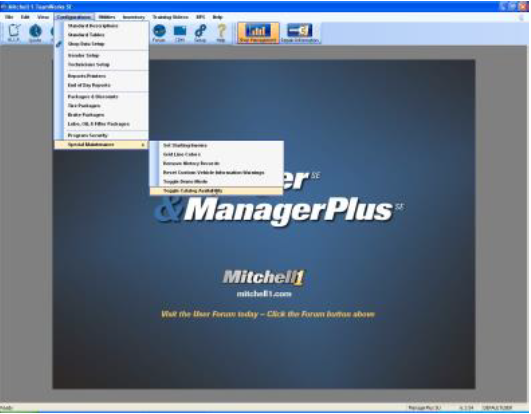Open the Training Videos menu
Screen dimensions: 531x414
[x=170, y=17]
